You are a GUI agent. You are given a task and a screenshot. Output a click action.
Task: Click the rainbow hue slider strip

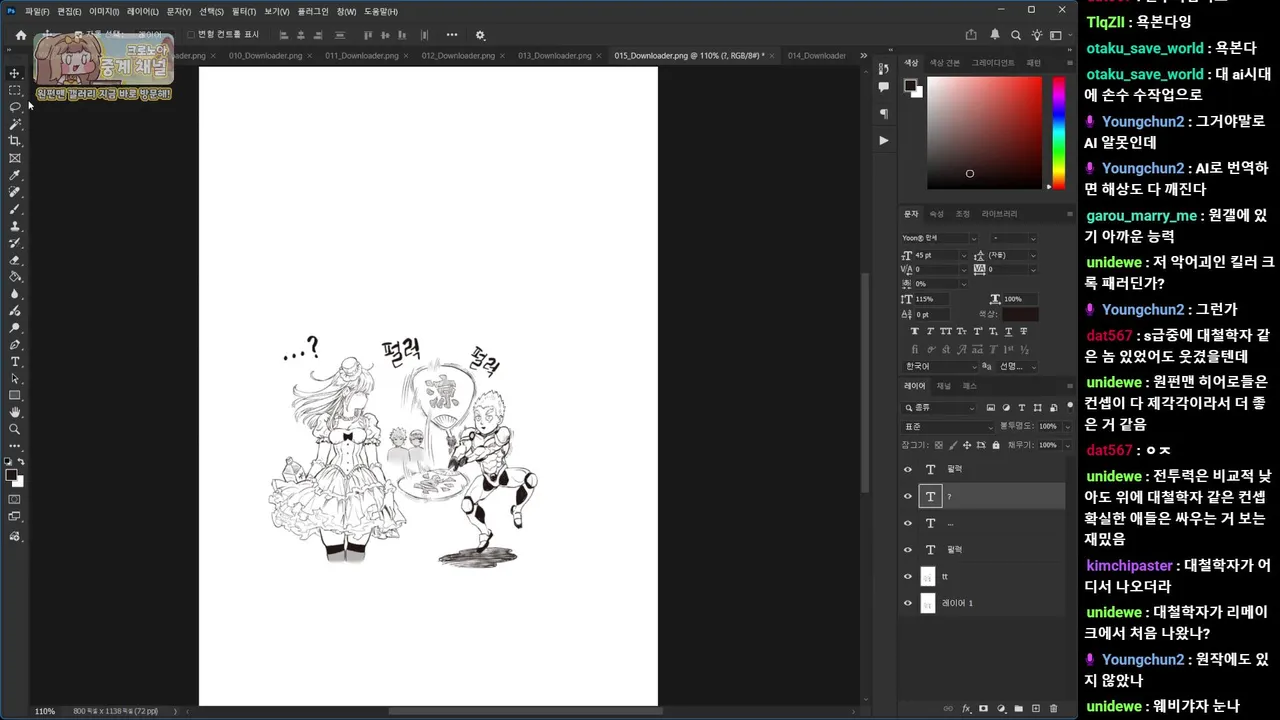(x=1059, y=132)
